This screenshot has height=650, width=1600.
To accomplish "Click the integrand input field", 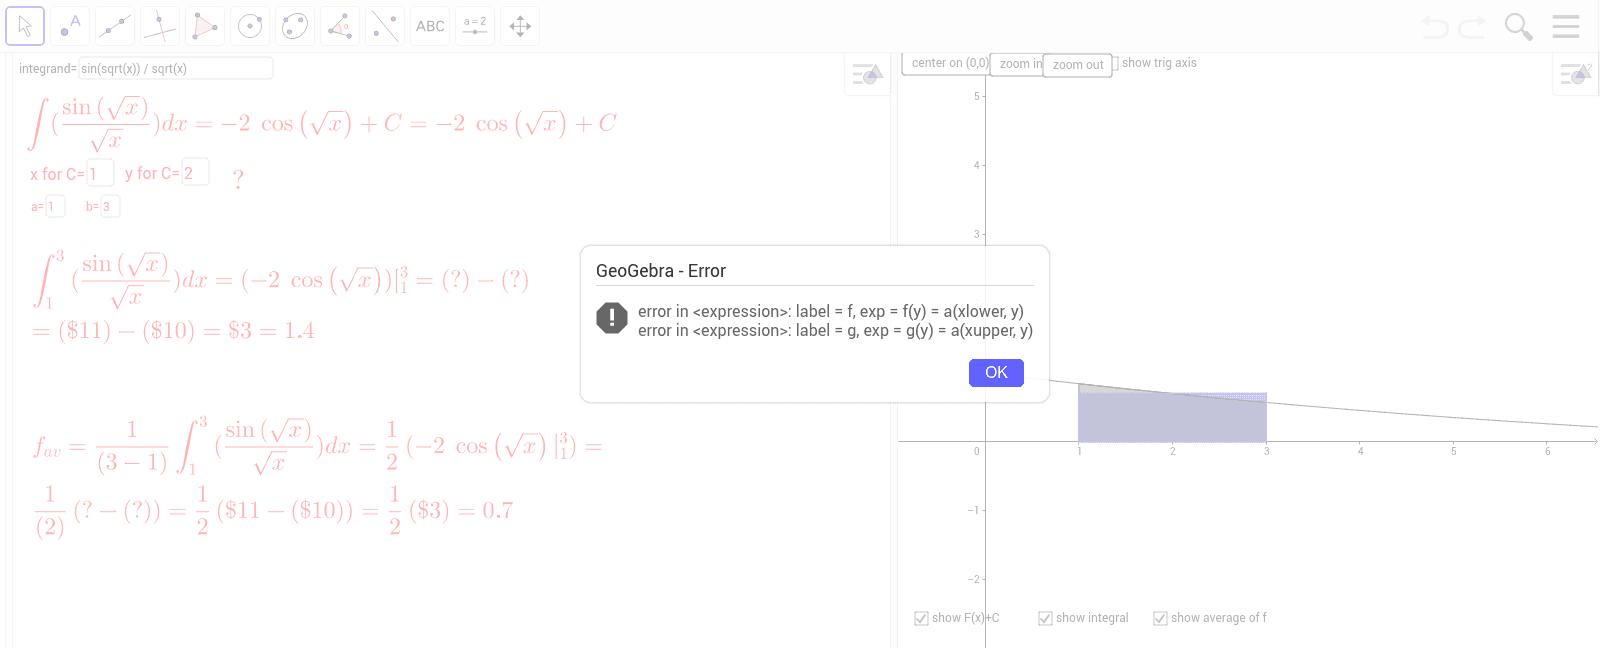I will point(175,68).
